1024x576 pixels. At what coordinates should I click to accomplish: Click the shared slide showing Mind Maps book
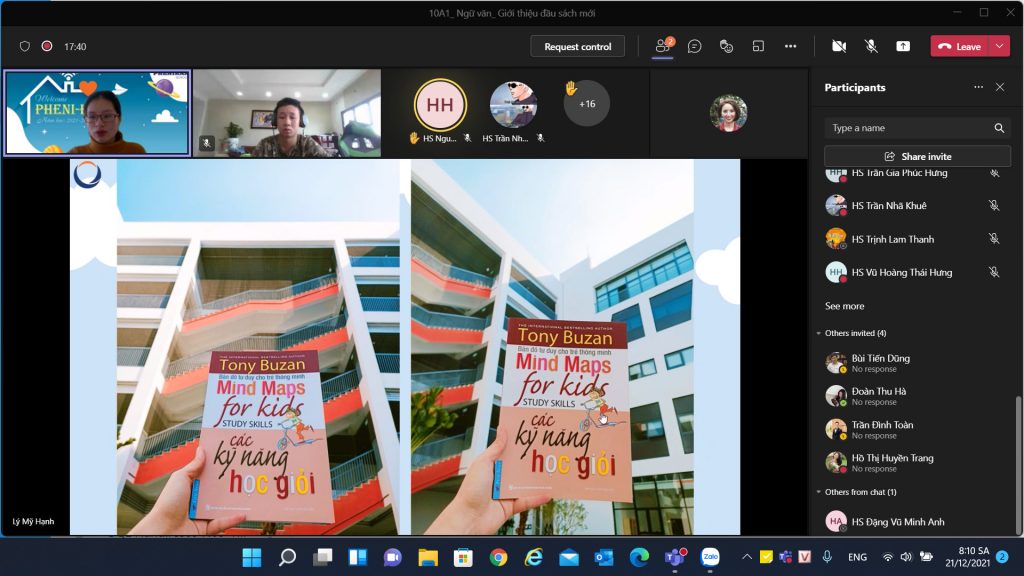tap(405, 347)
